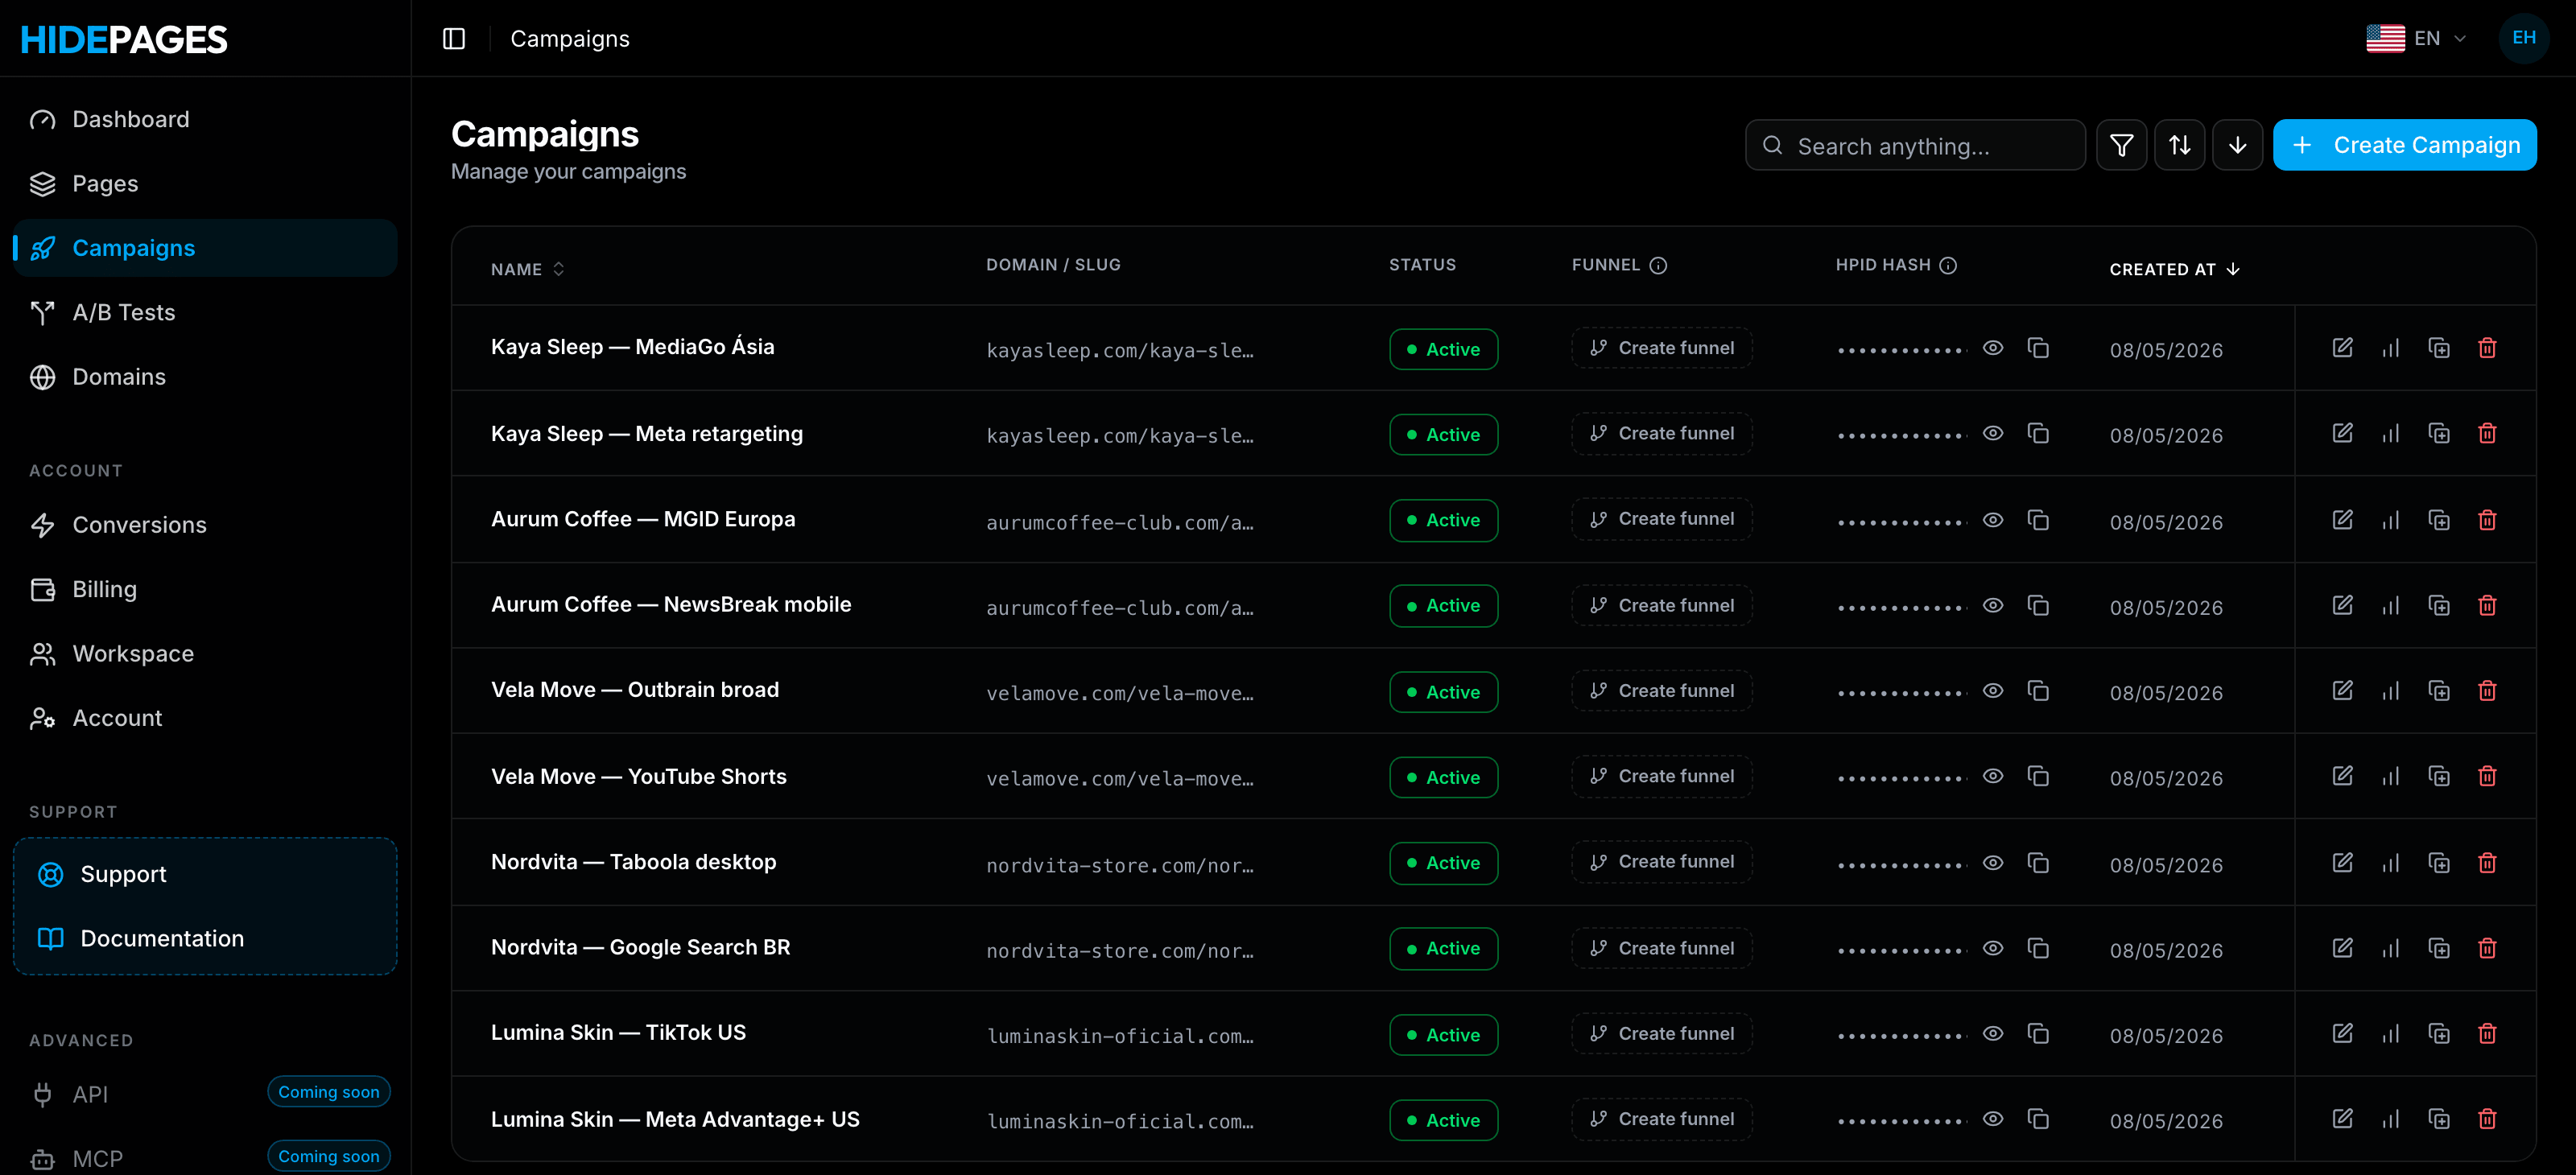Image resolution: width=2576 pixels, height=1175 pixels.
Task: Open stats for Nordvita — Taboola desktop
Action: point(2390,863)
